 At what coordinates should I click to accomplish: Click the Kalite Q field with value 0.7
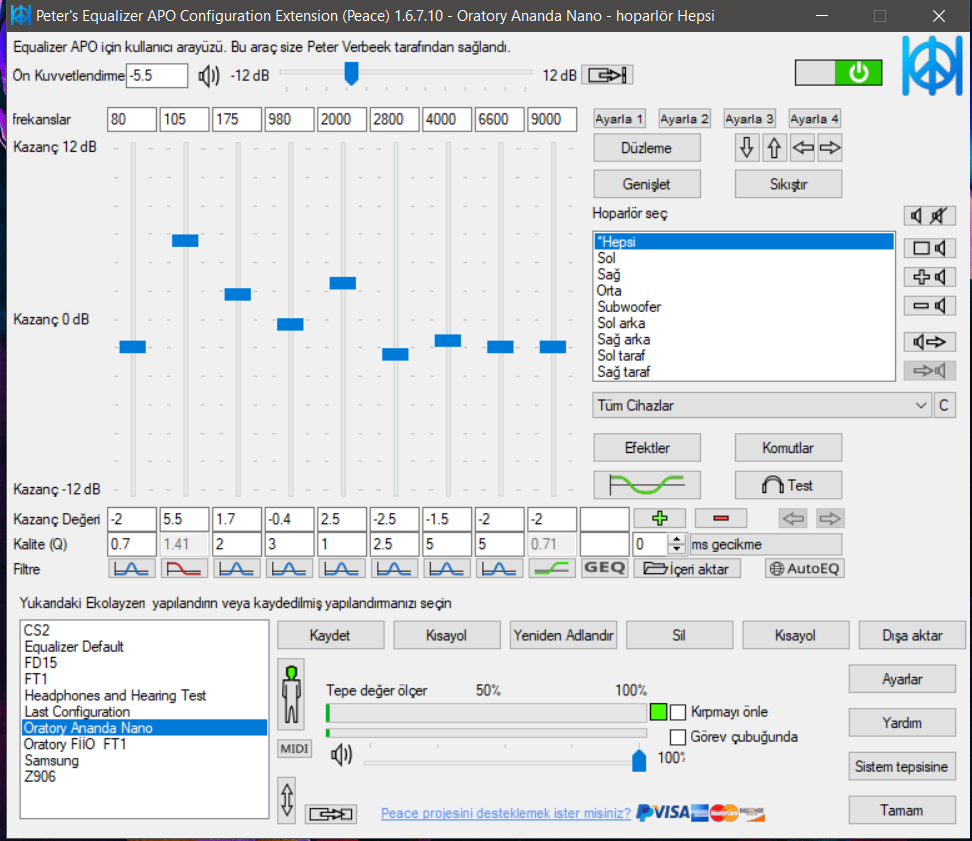coord(131,544)
